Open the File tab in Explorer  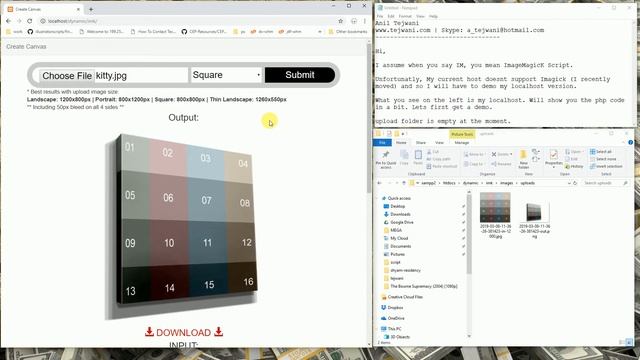point(382,142)
